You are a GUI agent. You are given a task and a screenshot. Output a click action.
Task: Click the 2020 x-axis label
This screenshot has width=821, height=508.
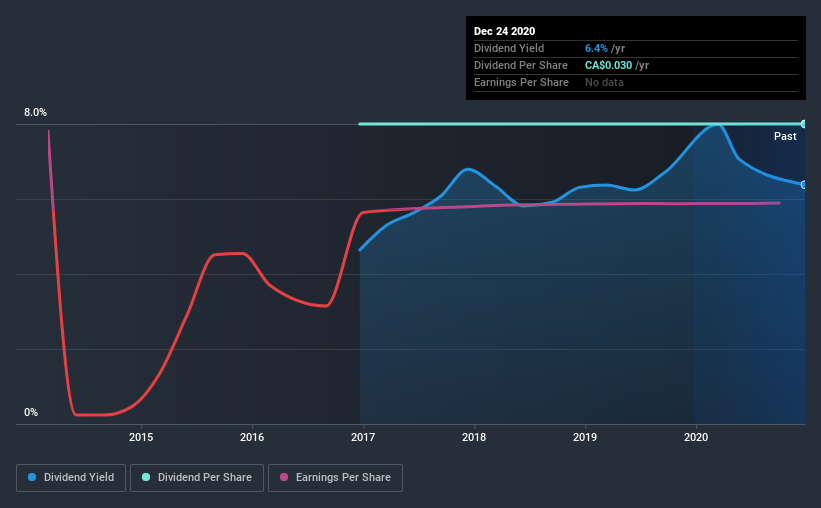[696, 437]
